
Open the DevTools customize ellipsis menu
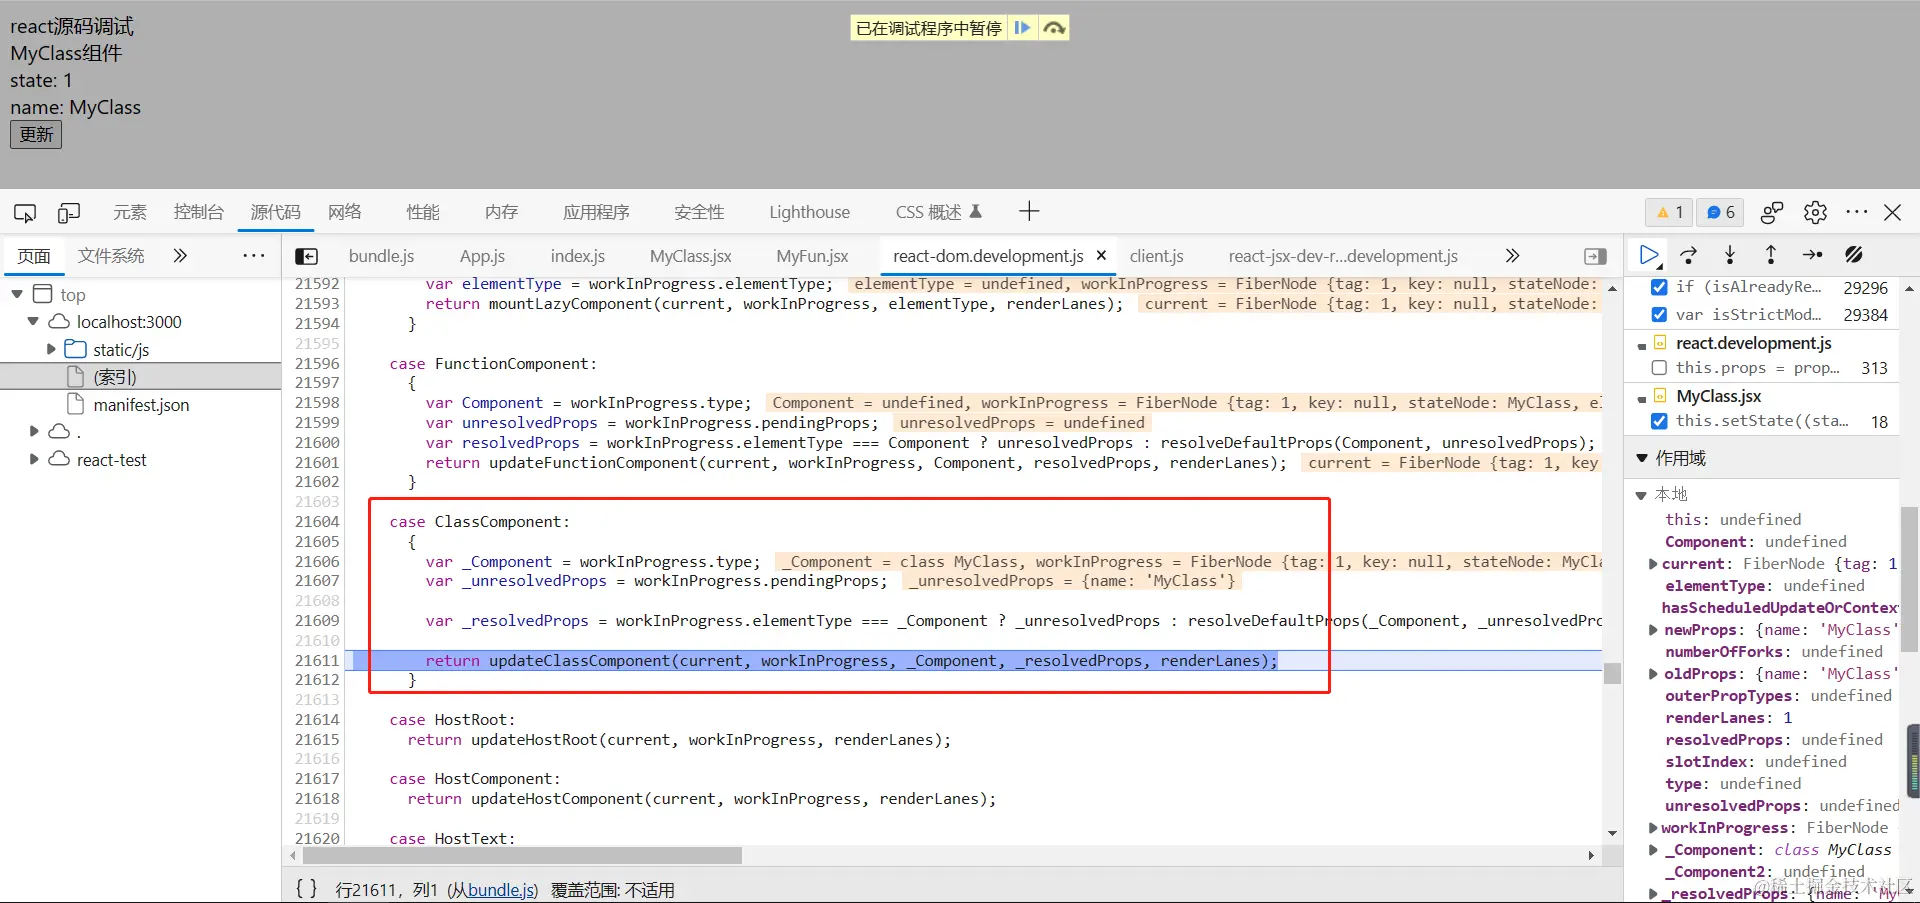point(1857,212)
